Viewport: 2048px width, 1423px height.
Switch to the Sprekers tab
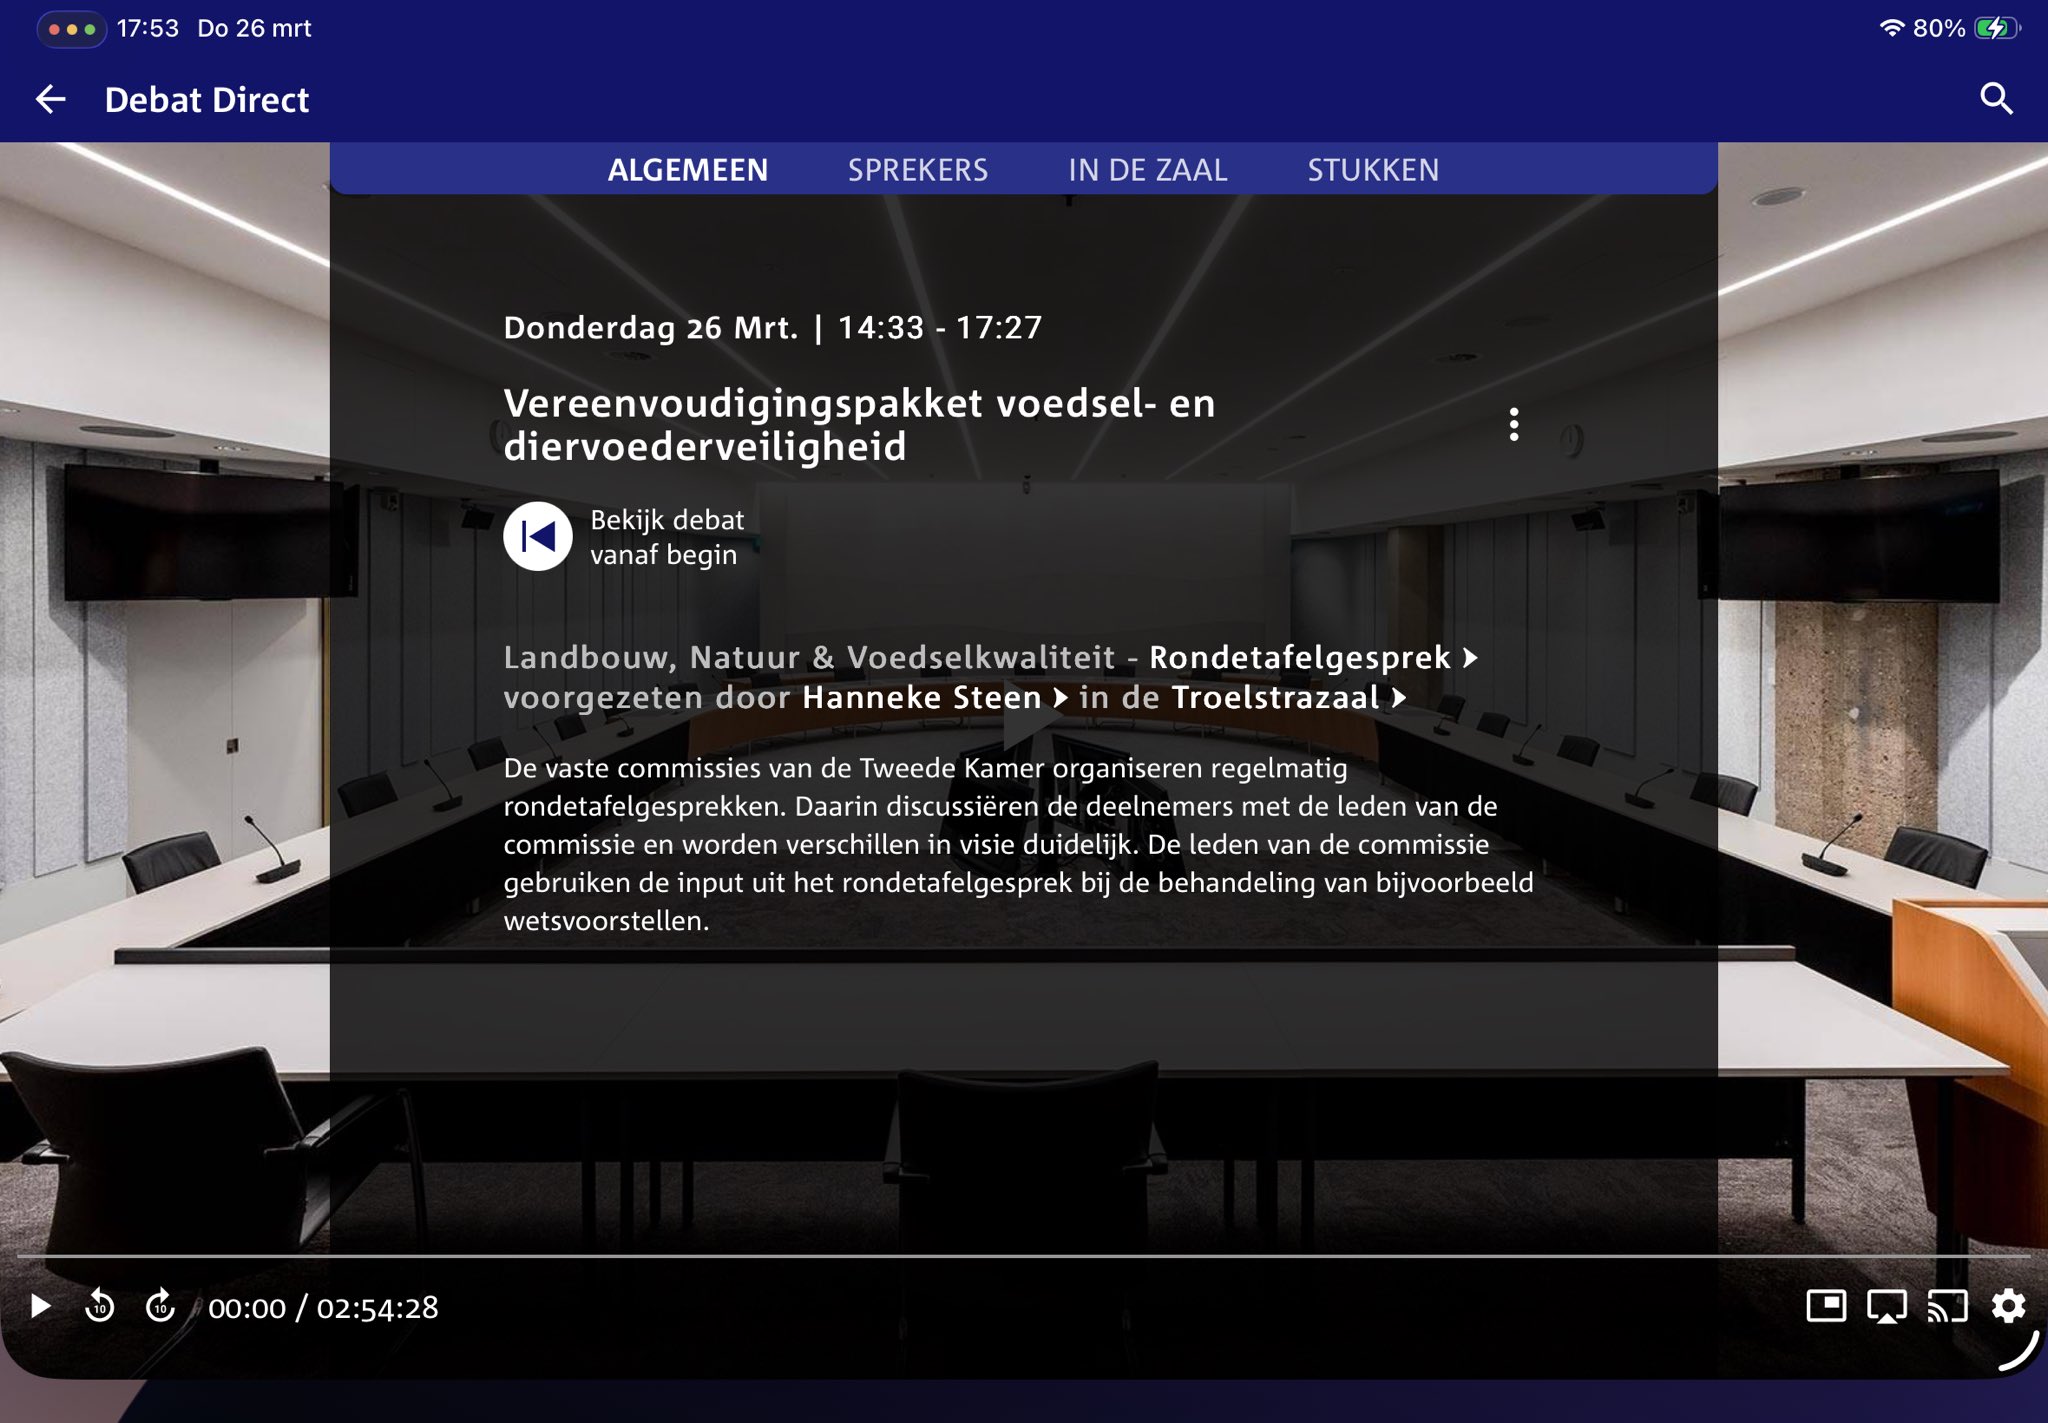[x=917, y=170]
